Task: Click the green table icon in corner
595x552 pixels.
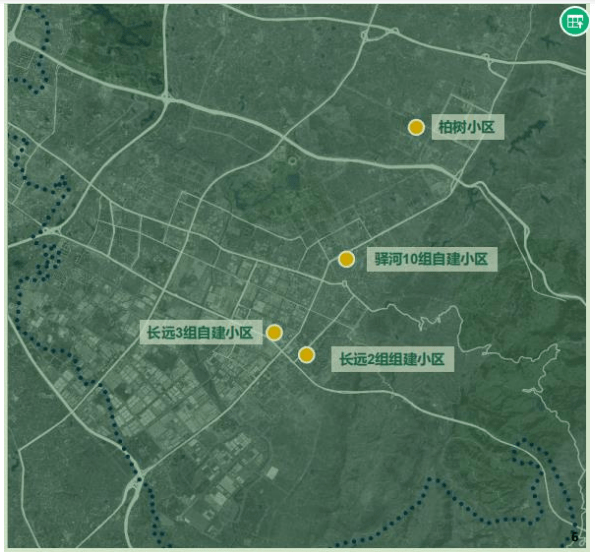Action: [x=573, y=21]
